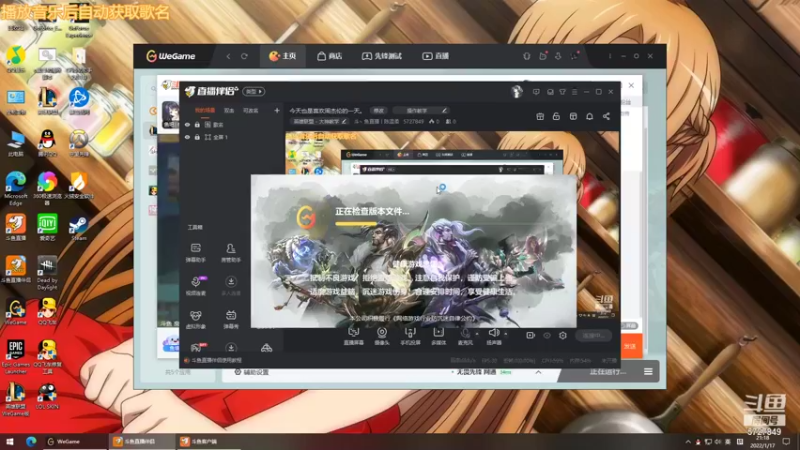Lock or unlock the first source layer
The height and width of the screenshot is (450, 800).
[x=197, y=124]
